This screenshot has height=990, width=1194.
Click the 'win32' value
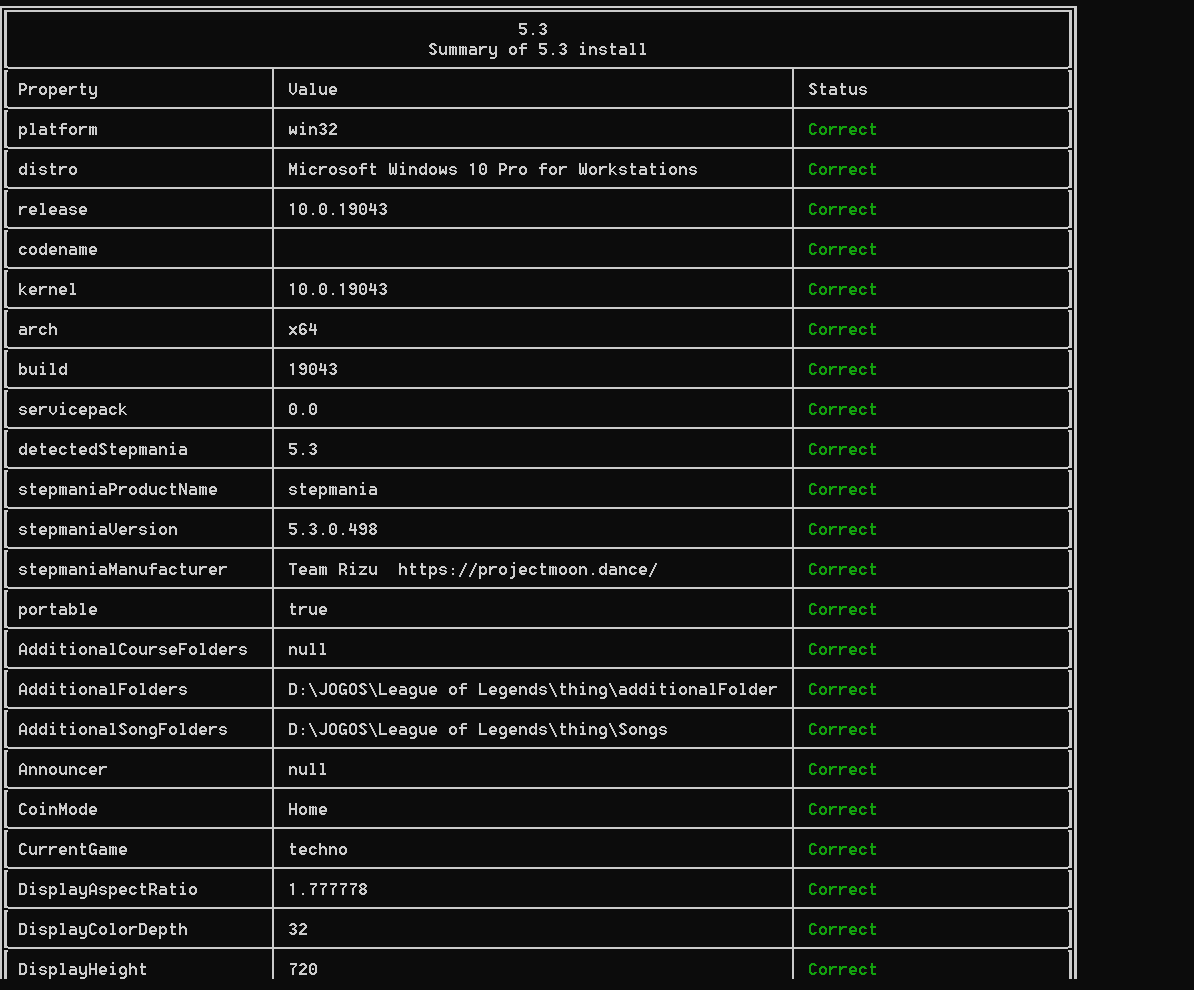coord(313,129)
